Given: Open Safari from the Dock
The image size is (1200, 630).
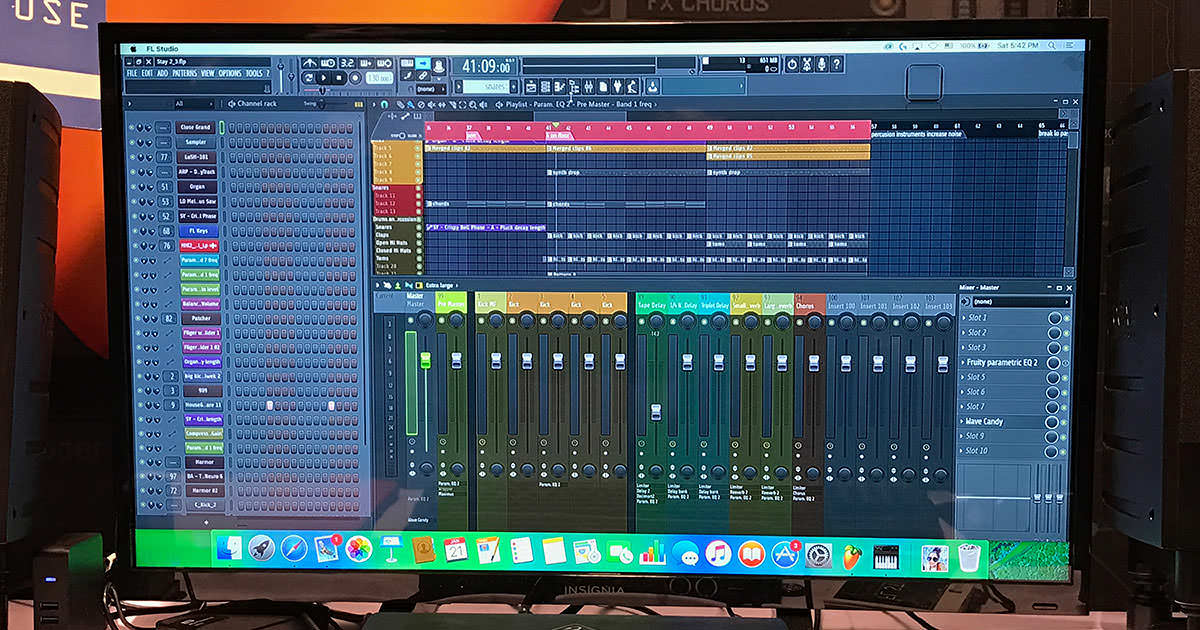Looking at the screenshot, I should pyautogui.click(x=294, y=548).
